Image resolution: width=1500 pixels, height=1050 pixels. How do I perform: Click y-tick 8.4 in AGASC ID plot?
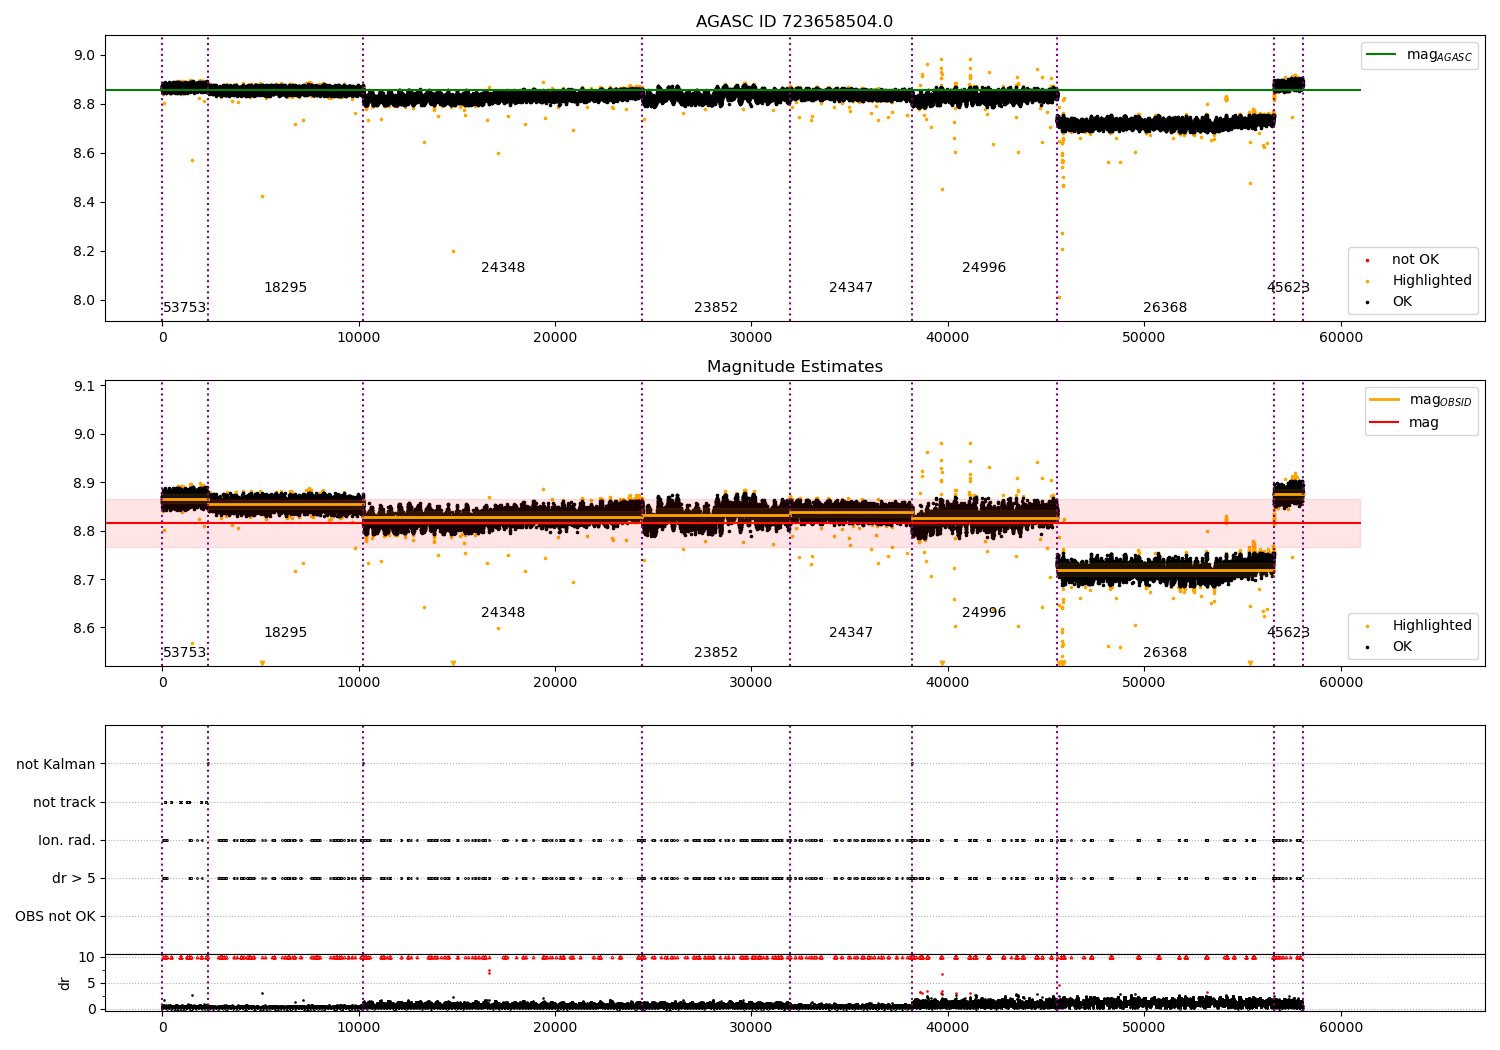coord(85,203)
